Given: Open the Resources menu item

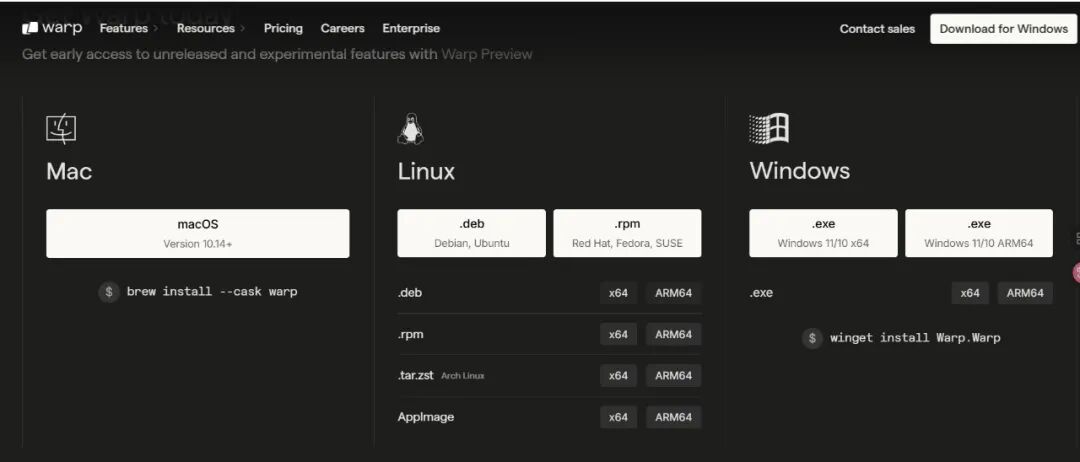Looking at the screenshot, I should click(205, 28).
